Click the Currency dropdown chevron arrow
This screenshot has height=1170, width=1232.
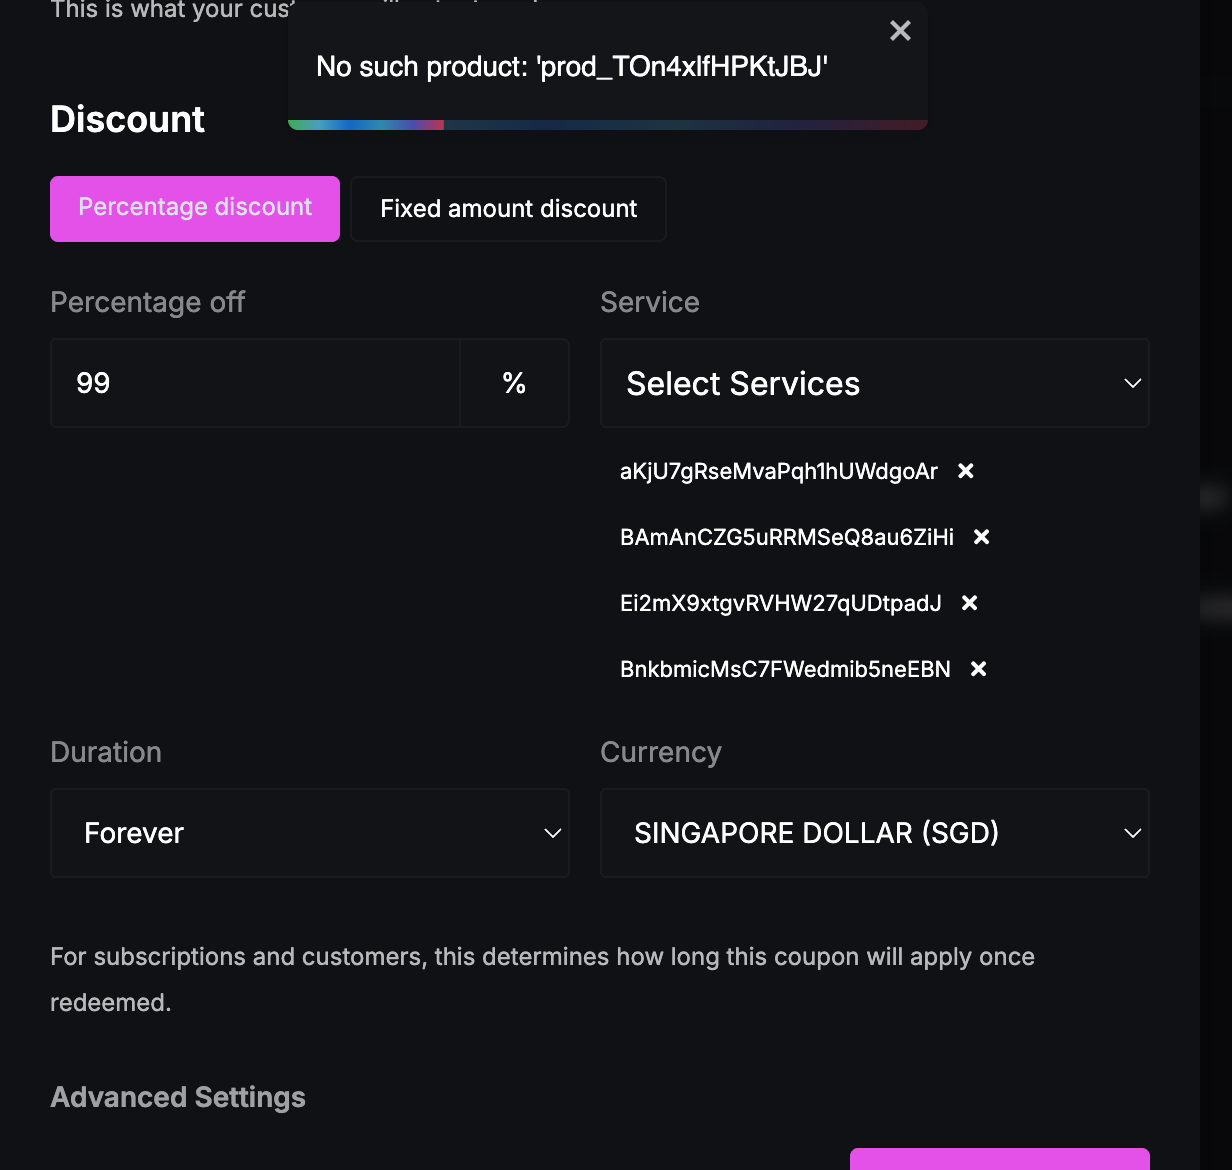[x=1133, y=833]
